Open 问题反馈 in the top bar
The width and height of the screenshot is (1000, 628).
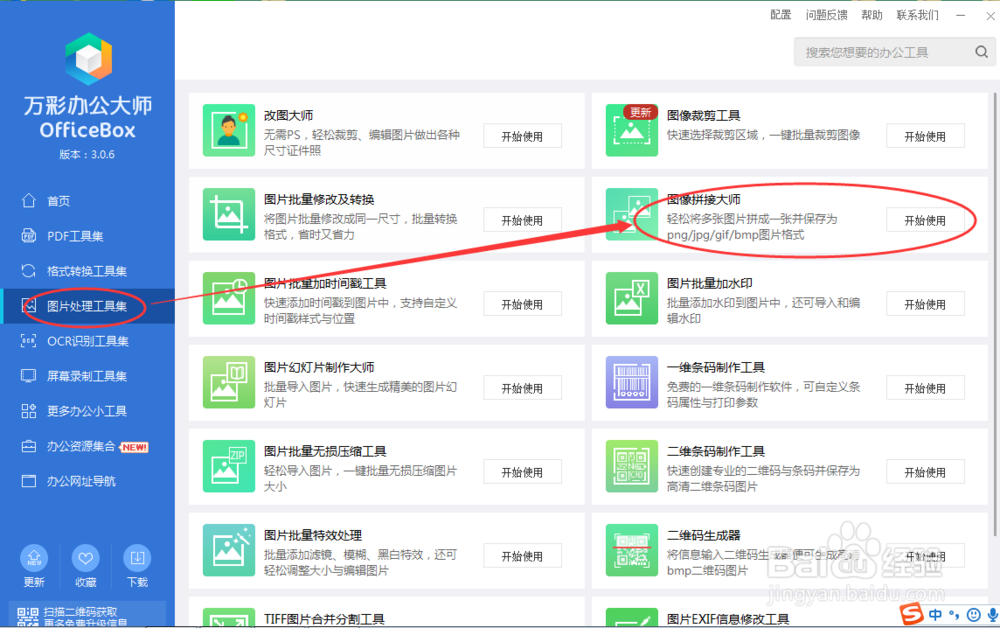(827, 15)
